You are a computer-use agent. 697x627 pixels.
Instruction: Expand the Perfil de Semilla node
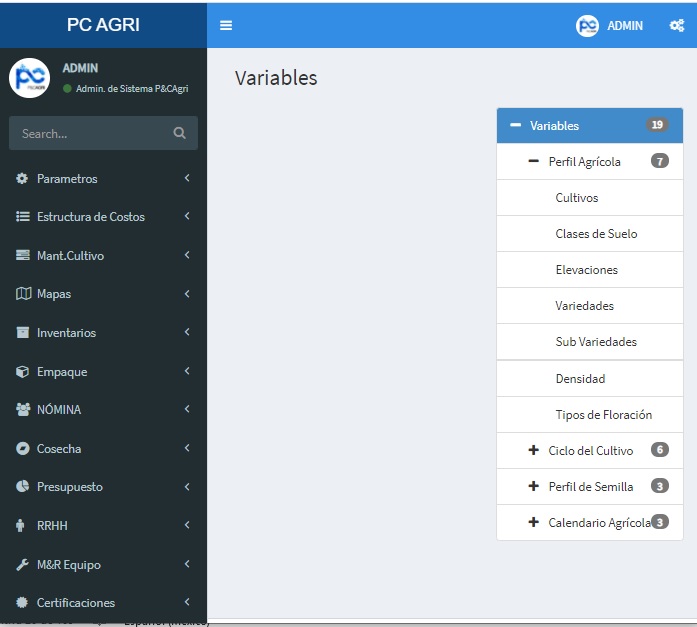coord(534,487)
